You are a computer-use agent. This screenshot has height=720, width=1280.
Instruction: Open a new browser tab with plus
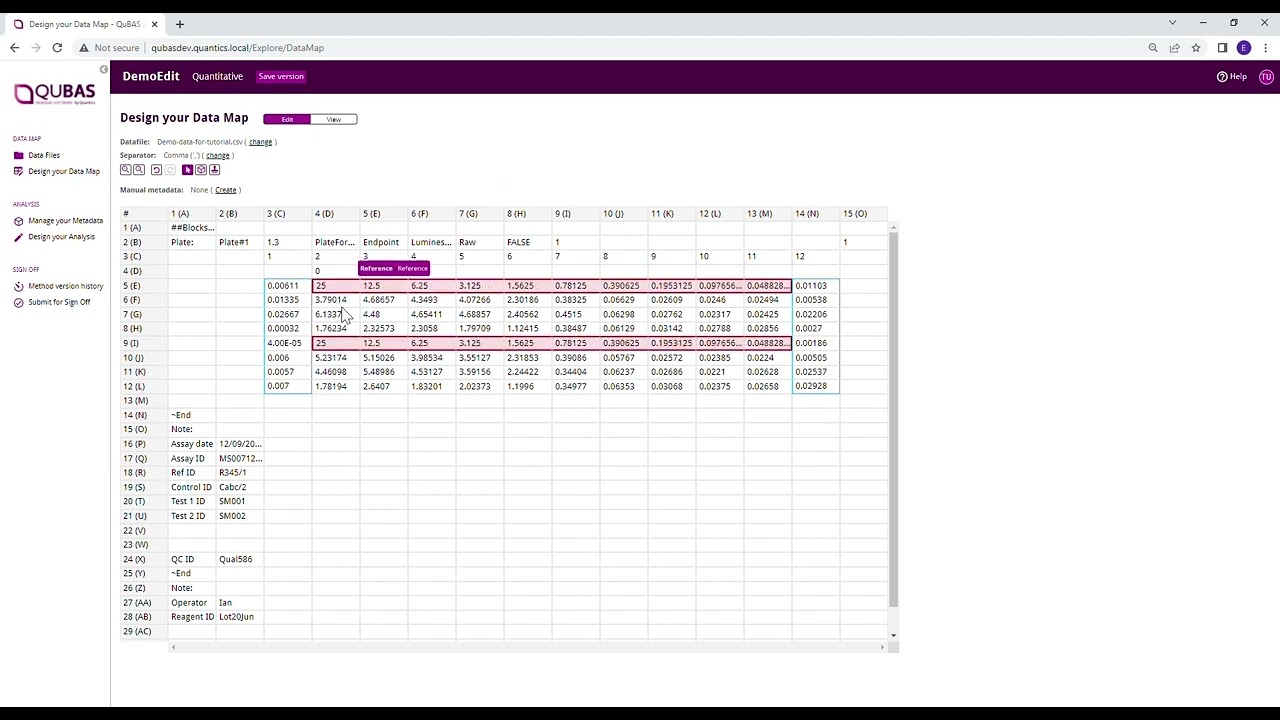pyautogui.click(x=180, y=24)
